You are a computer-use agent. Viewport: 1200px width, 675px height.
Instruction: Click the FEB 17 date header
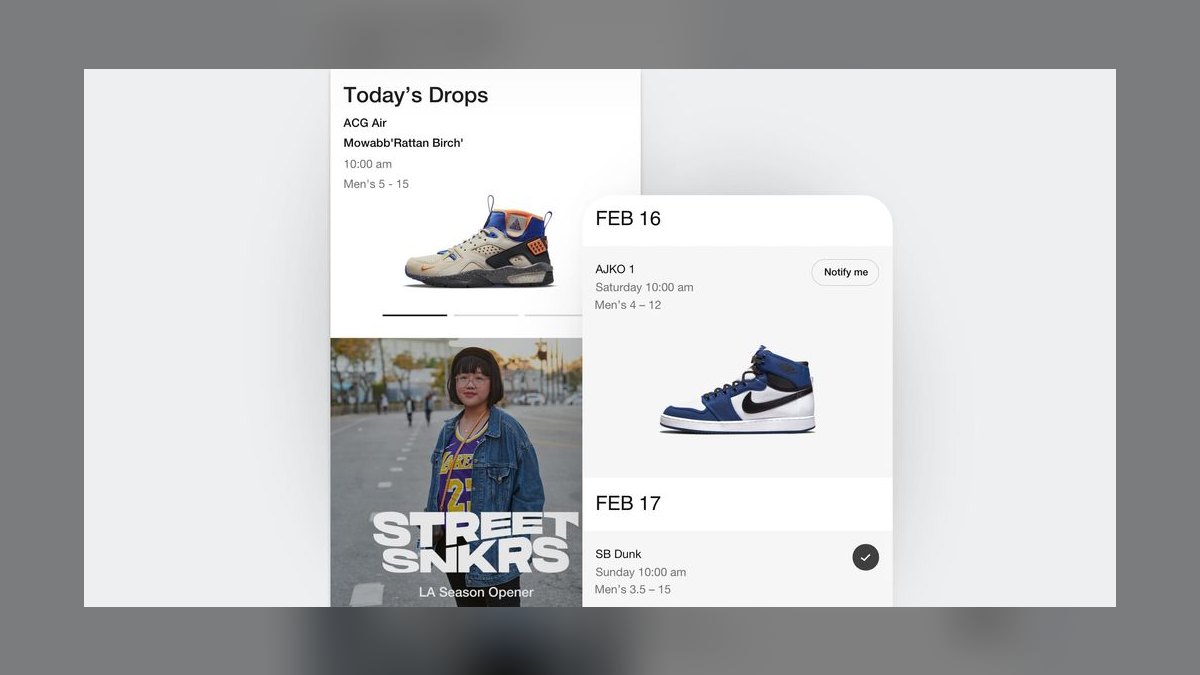pyautogui.click(x=628, y=503)
